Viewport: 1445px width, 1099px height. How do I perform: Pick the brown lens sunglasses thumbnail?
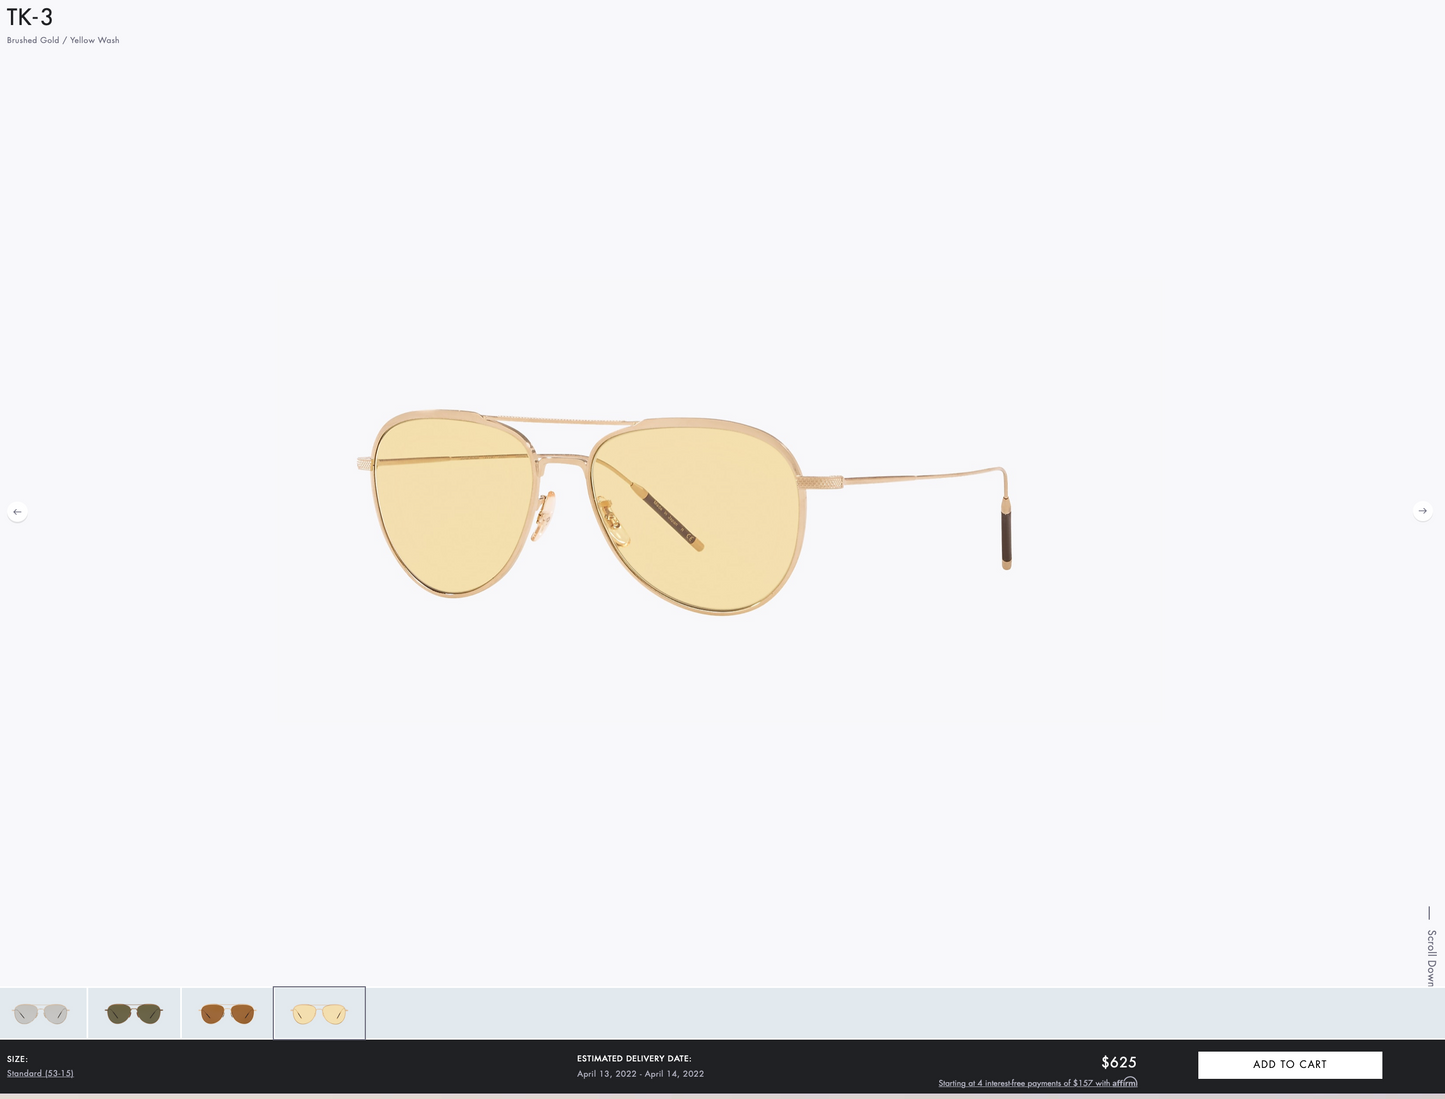tap(227, 1013)
